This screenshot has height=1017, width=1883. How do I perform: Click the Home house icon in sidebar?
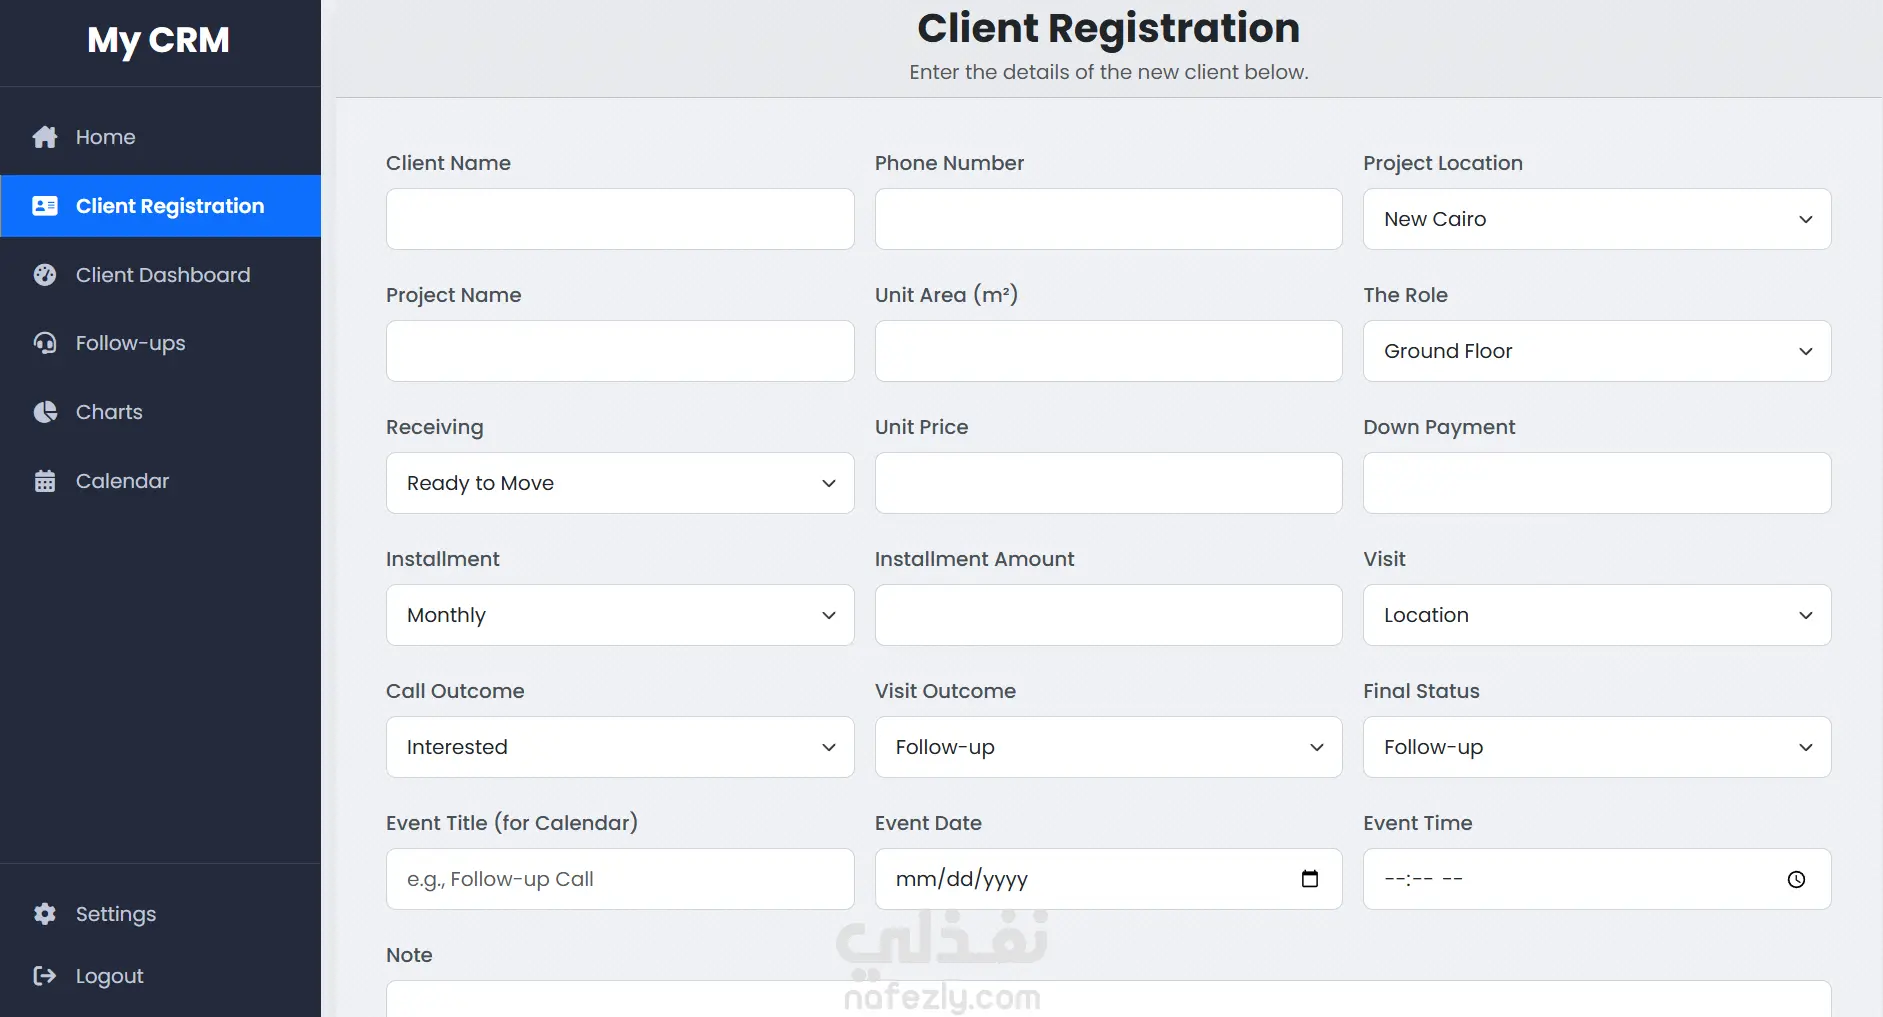click(45, 137)
